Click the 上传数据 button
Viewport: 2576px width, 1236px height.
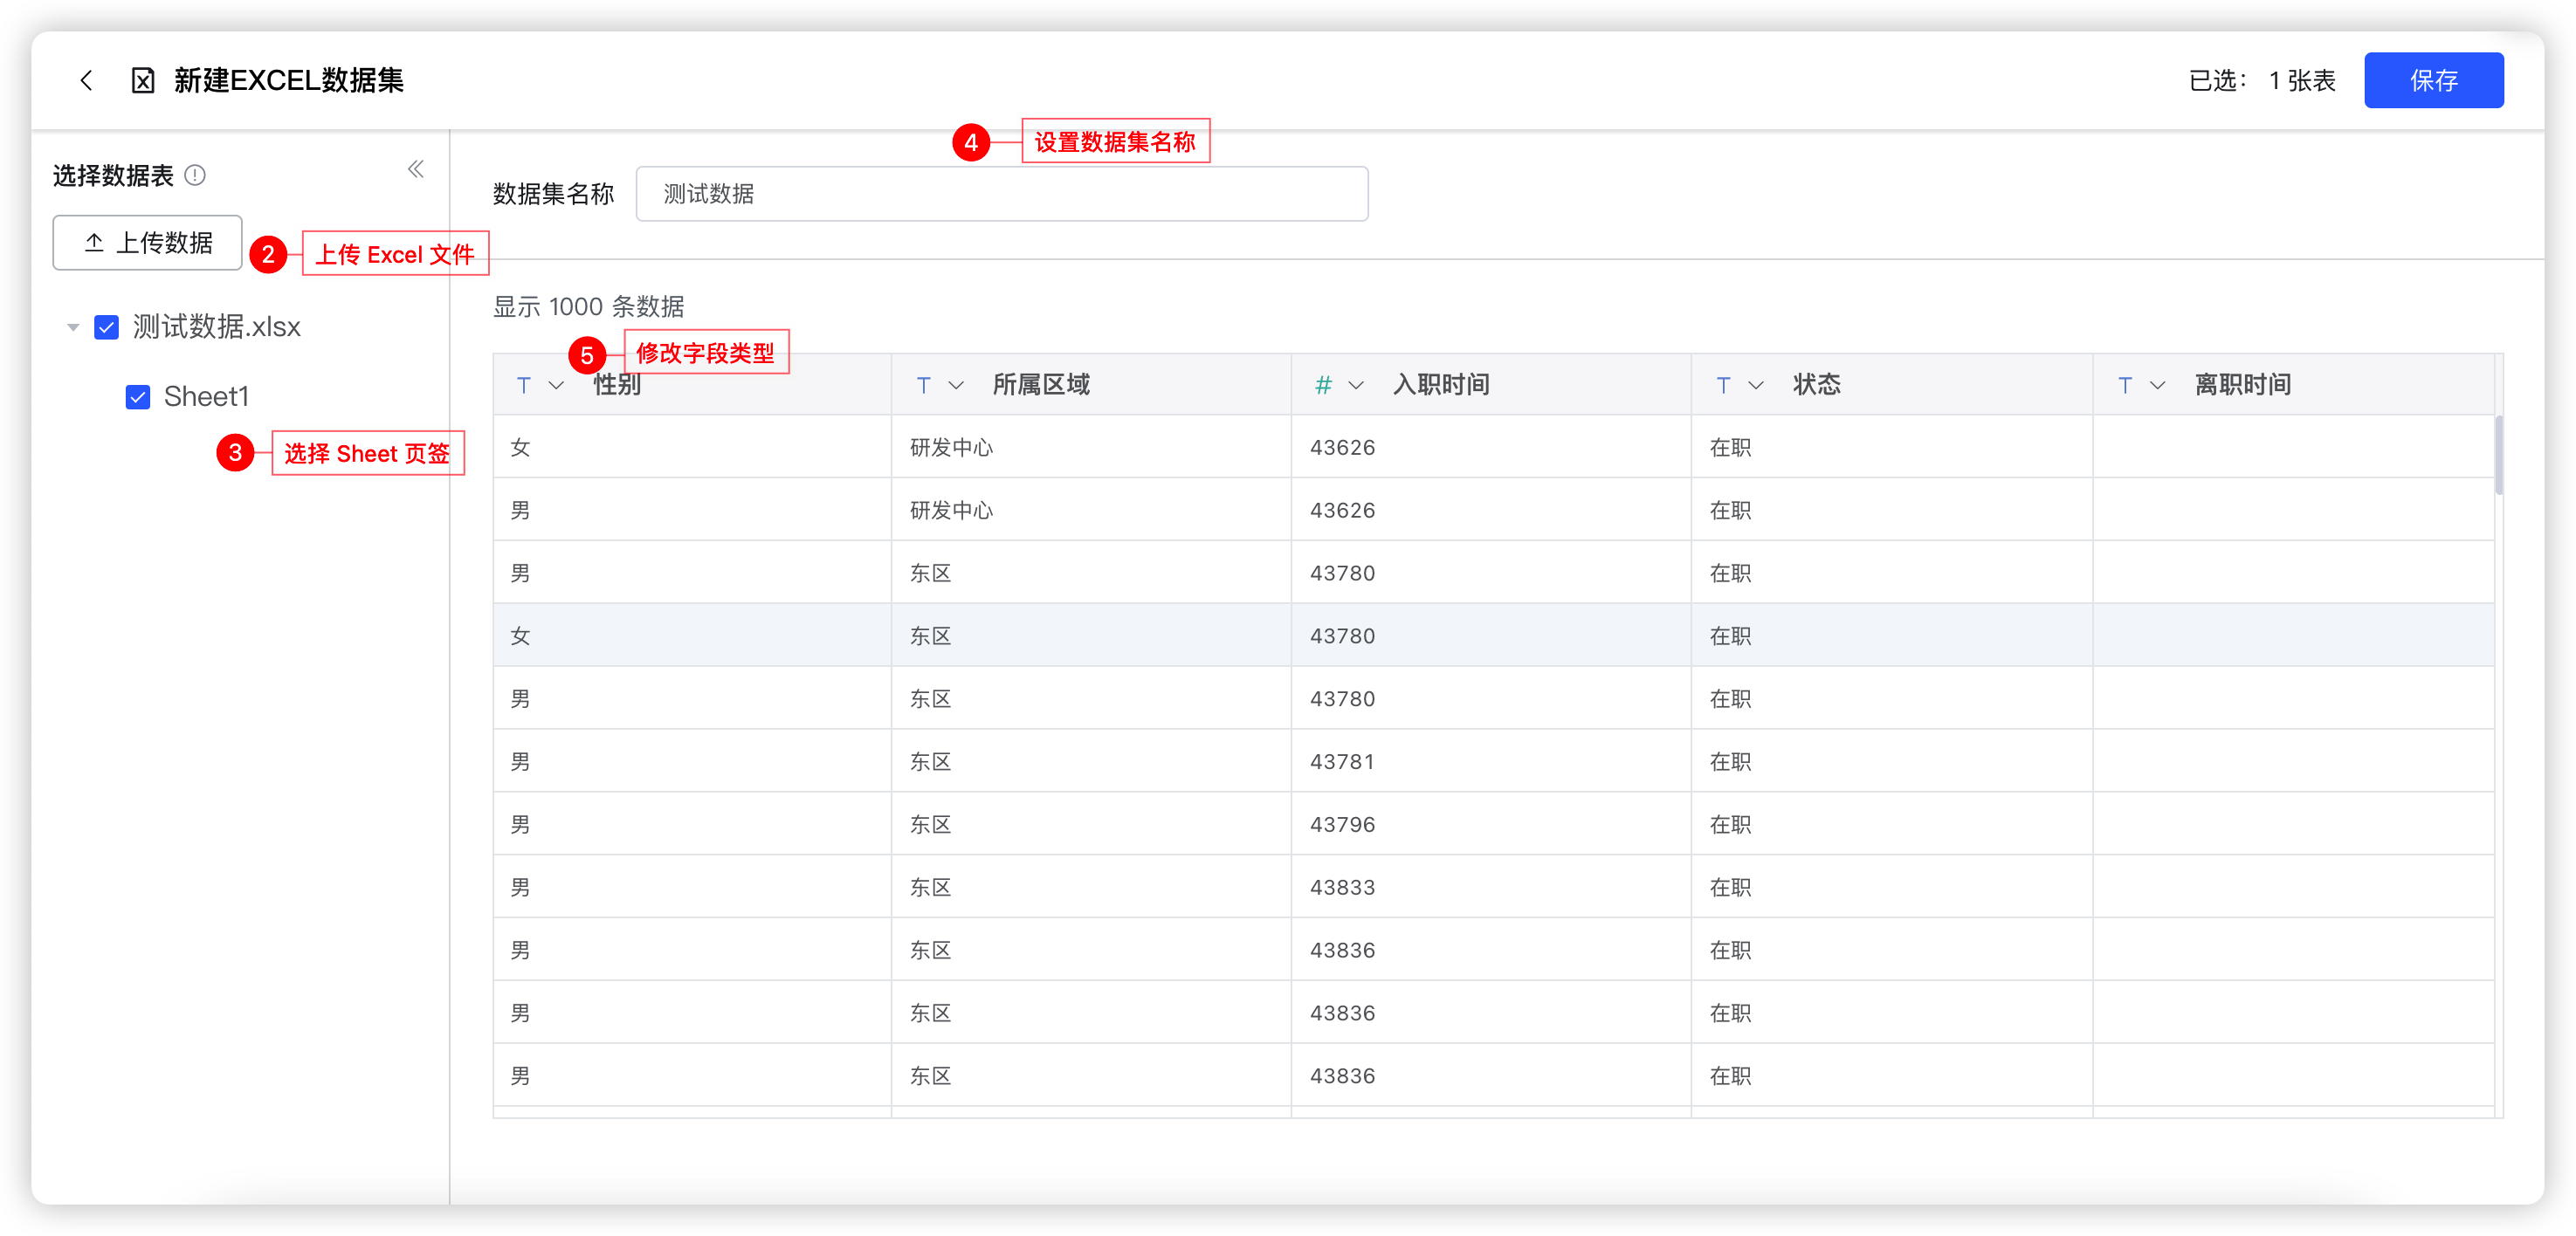click(147, 242)
